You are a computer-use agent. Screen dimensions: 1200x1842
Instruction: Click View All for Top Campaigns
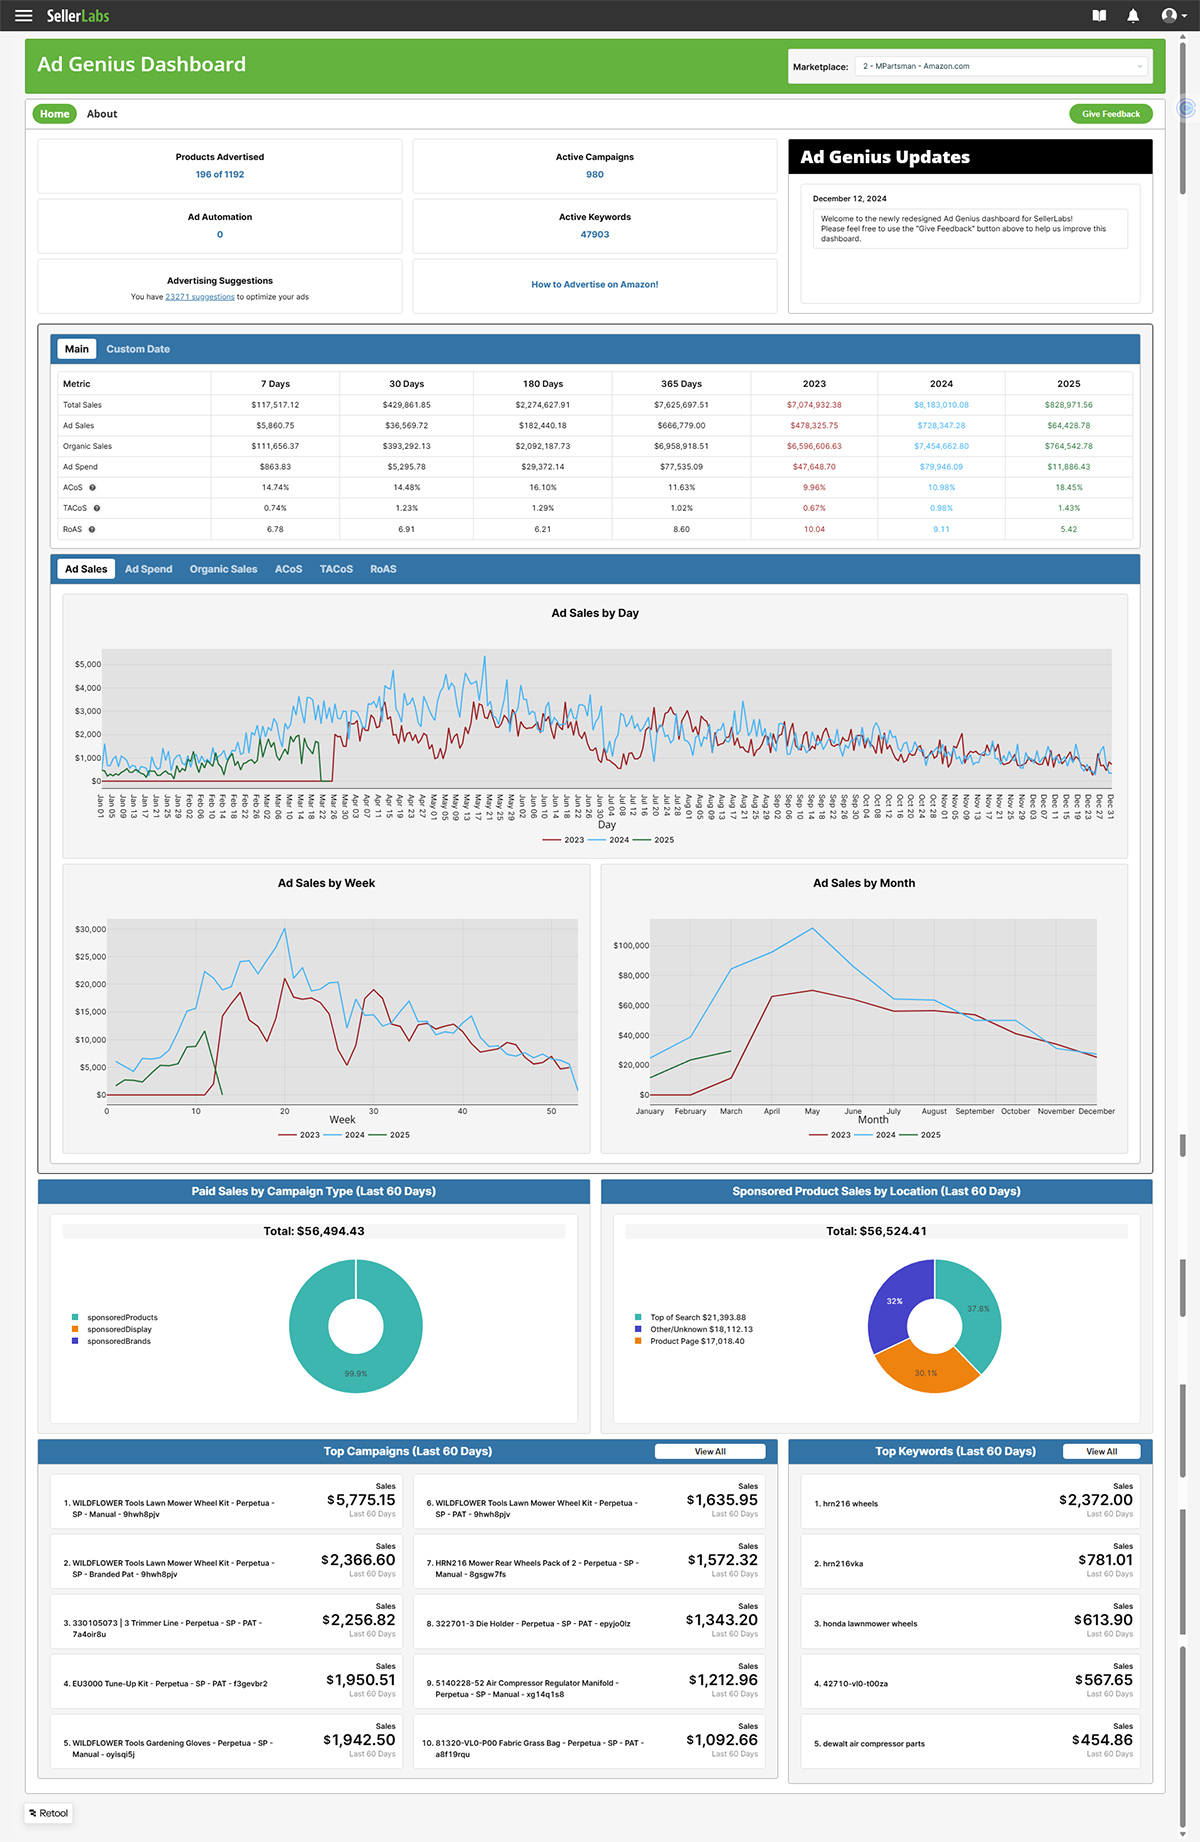[x=710, y=1452]
